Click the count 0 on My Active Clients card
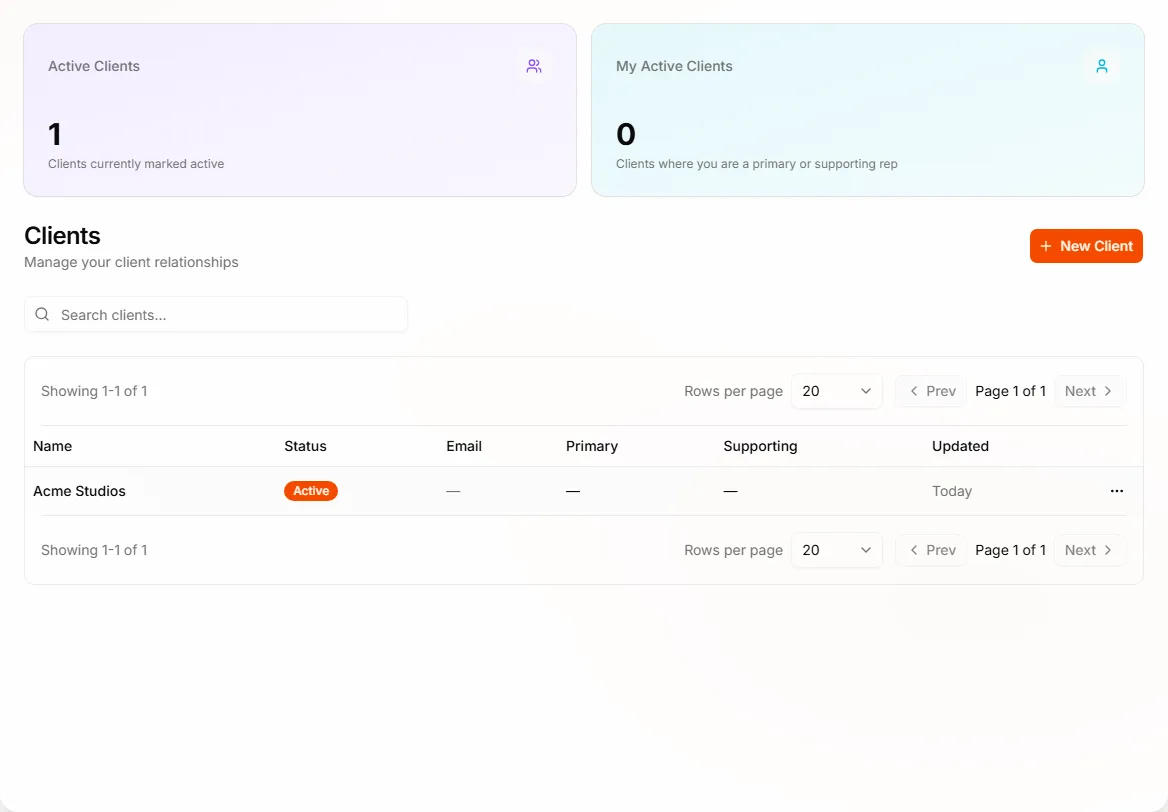 tap(626, 134)
